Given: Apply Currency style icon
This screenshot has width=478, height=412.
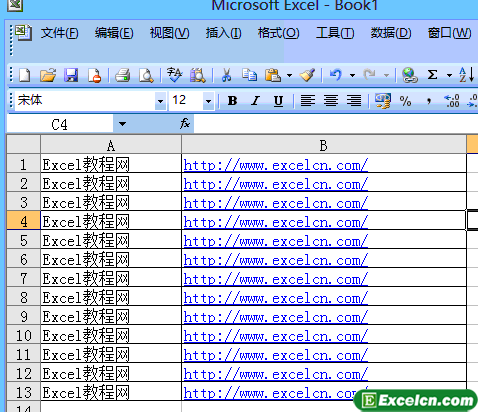Looking at the screenshot, I should click(x=383, y=101).
